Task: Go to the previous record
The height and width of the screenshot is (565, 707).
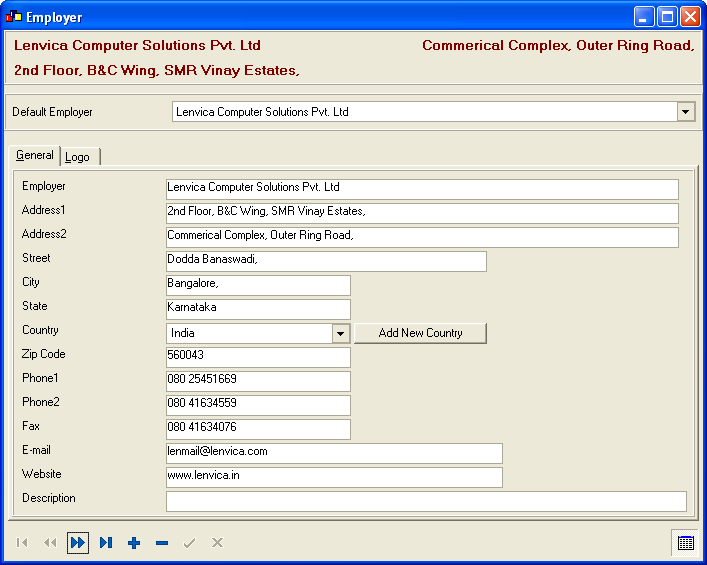Action: click(x=50, y=542)
